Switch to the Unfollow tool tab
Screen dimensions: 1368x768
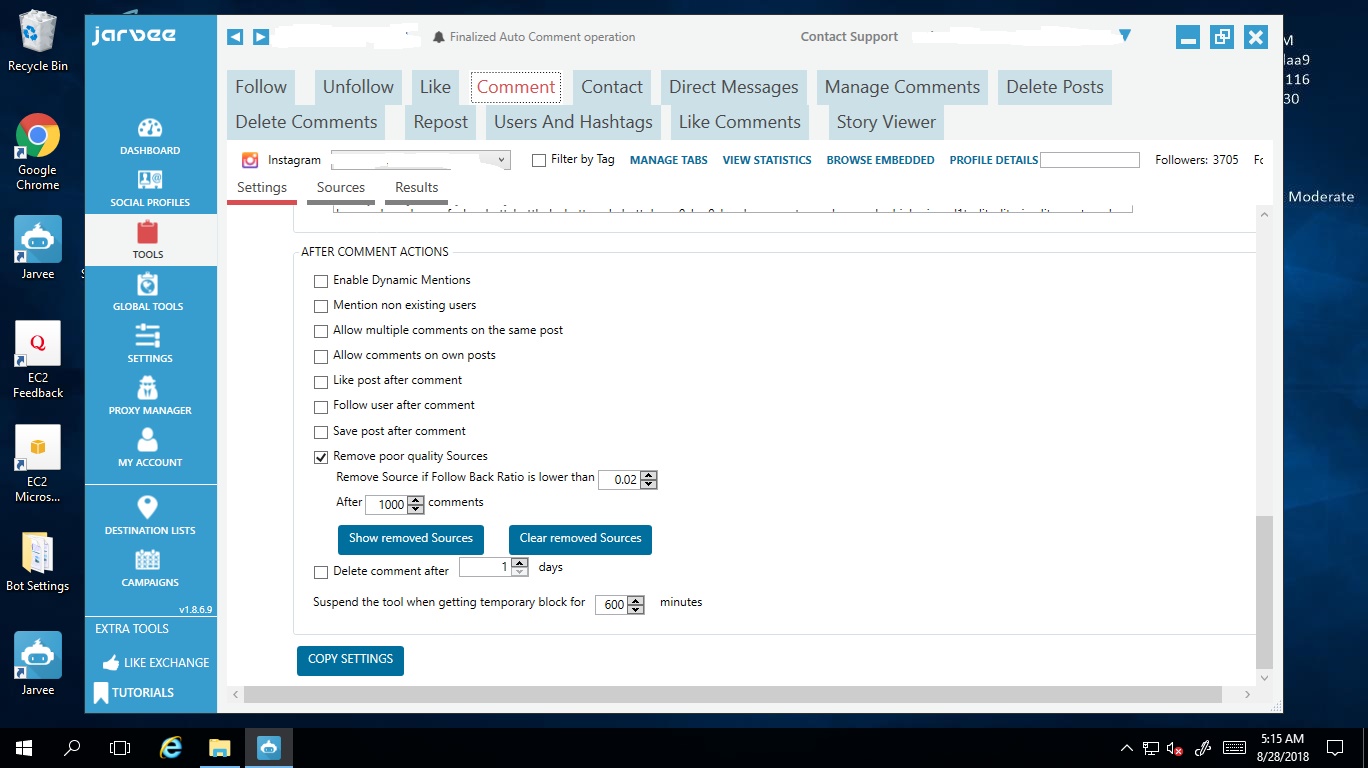pos(358,87)
